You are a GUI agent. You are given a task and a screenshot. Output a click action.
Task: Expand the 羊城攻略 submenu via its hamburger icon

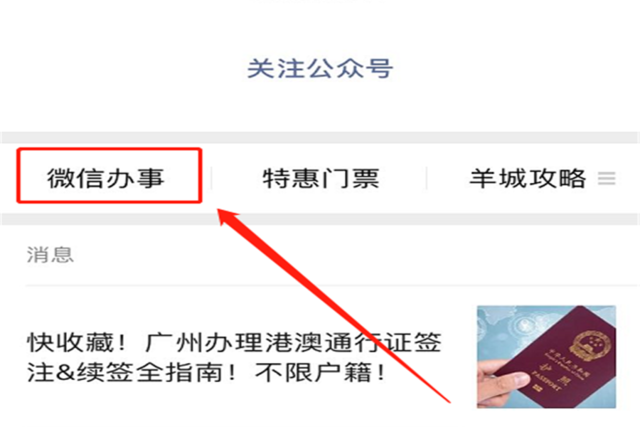(x=607, y=178)
